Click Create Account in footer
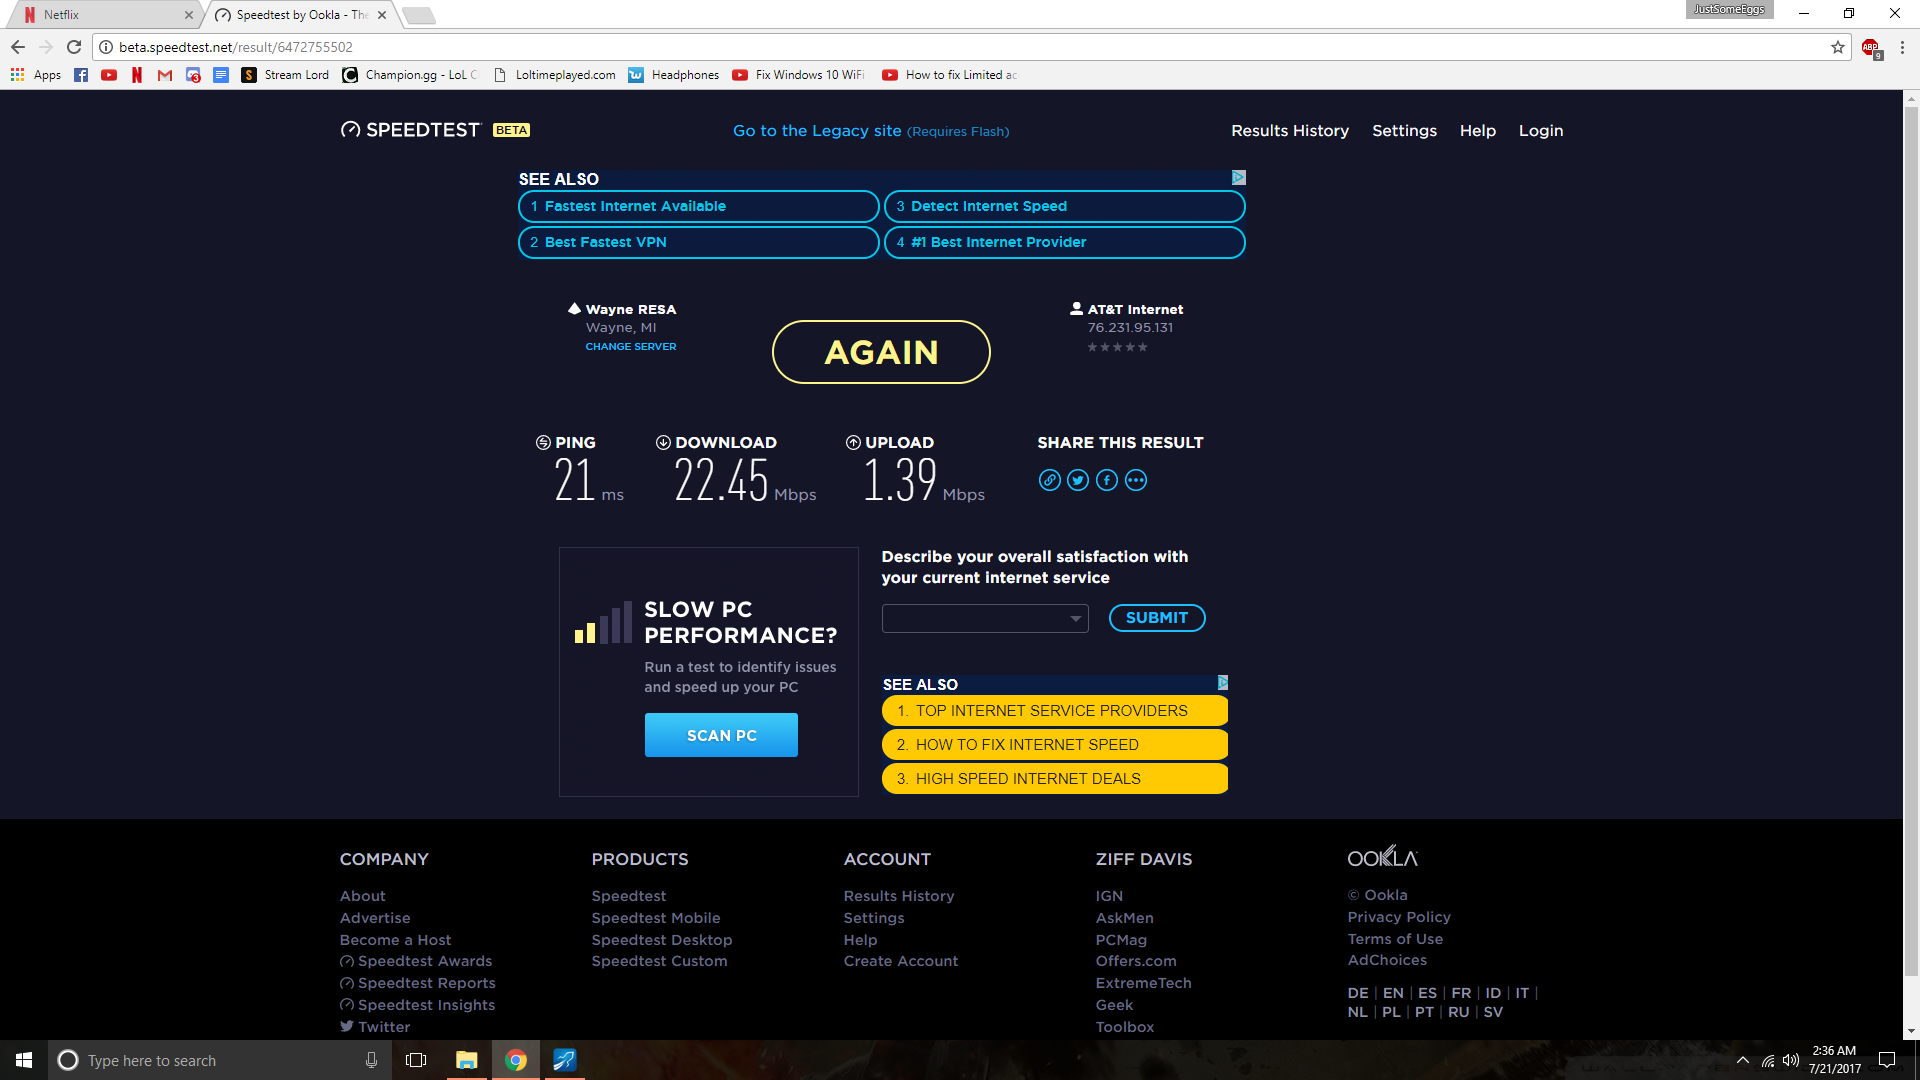The height and width of the screenshot is (1080, 1920). (x=900, y=961)
